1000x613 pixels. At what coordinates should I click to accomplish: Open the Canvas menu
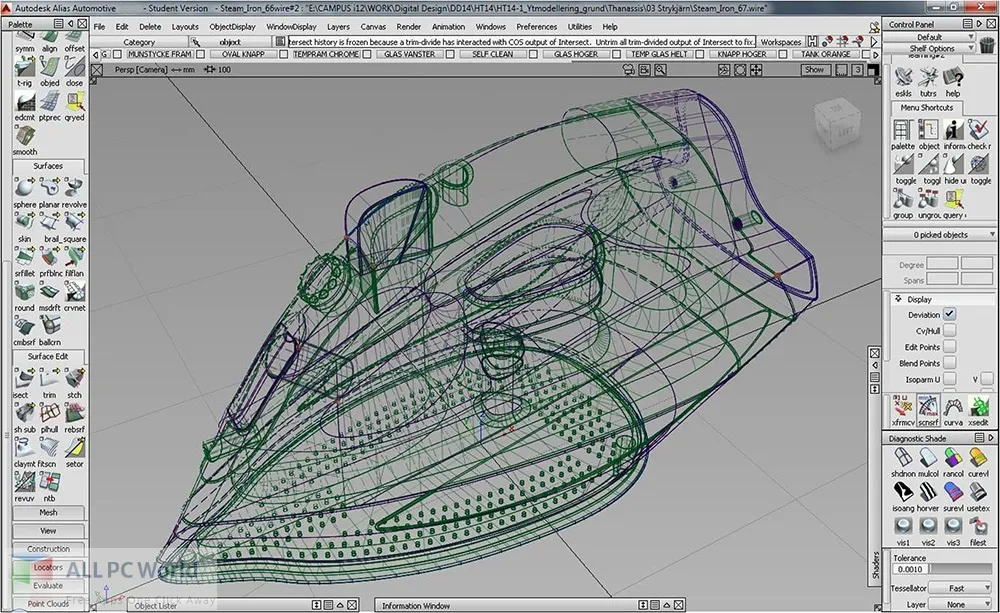372,26
